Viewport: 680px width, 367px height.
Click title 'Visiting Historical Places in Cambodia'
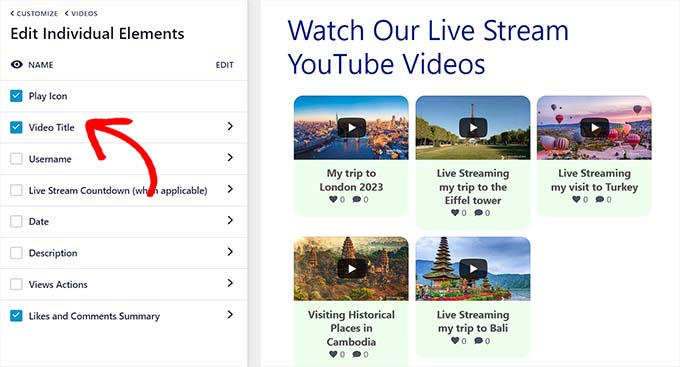click(351, 328)
